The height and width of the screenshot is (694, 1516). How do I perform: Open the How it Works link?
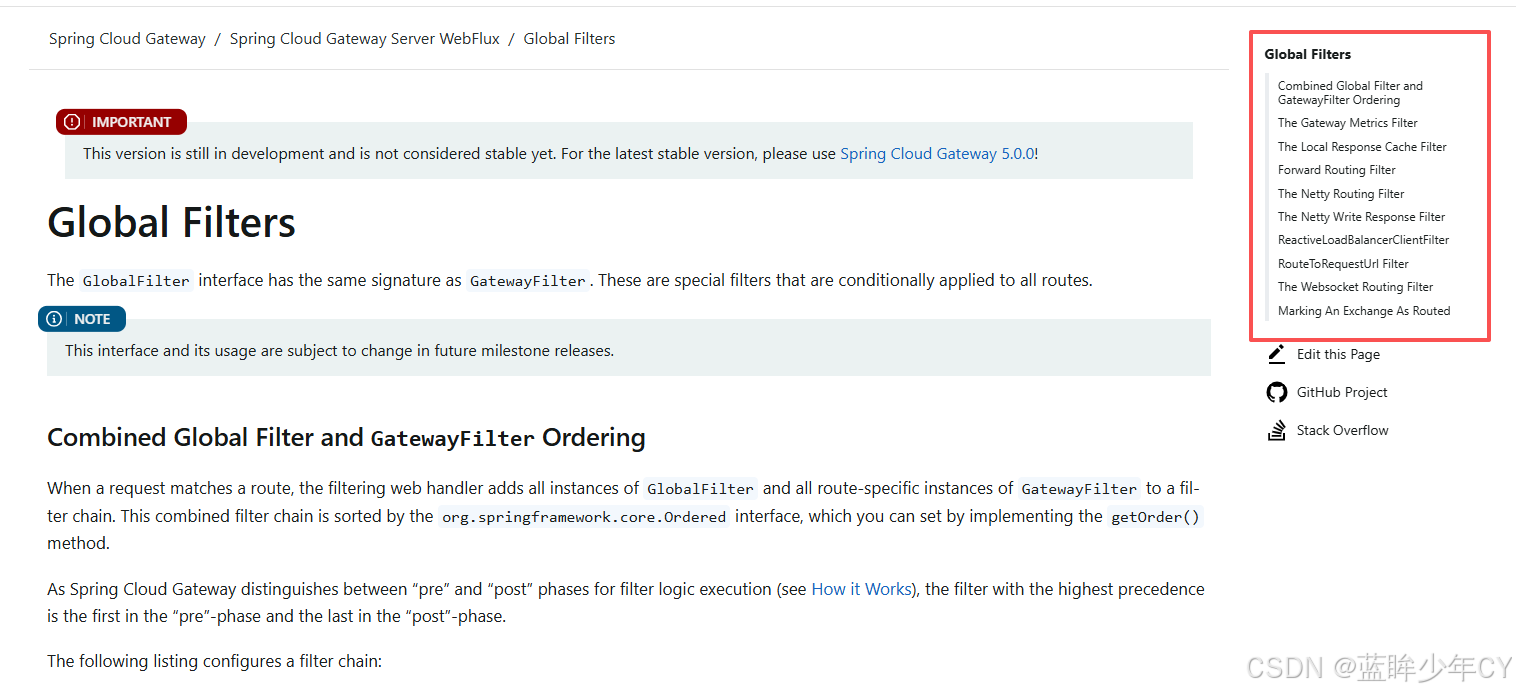pos(861,589)
